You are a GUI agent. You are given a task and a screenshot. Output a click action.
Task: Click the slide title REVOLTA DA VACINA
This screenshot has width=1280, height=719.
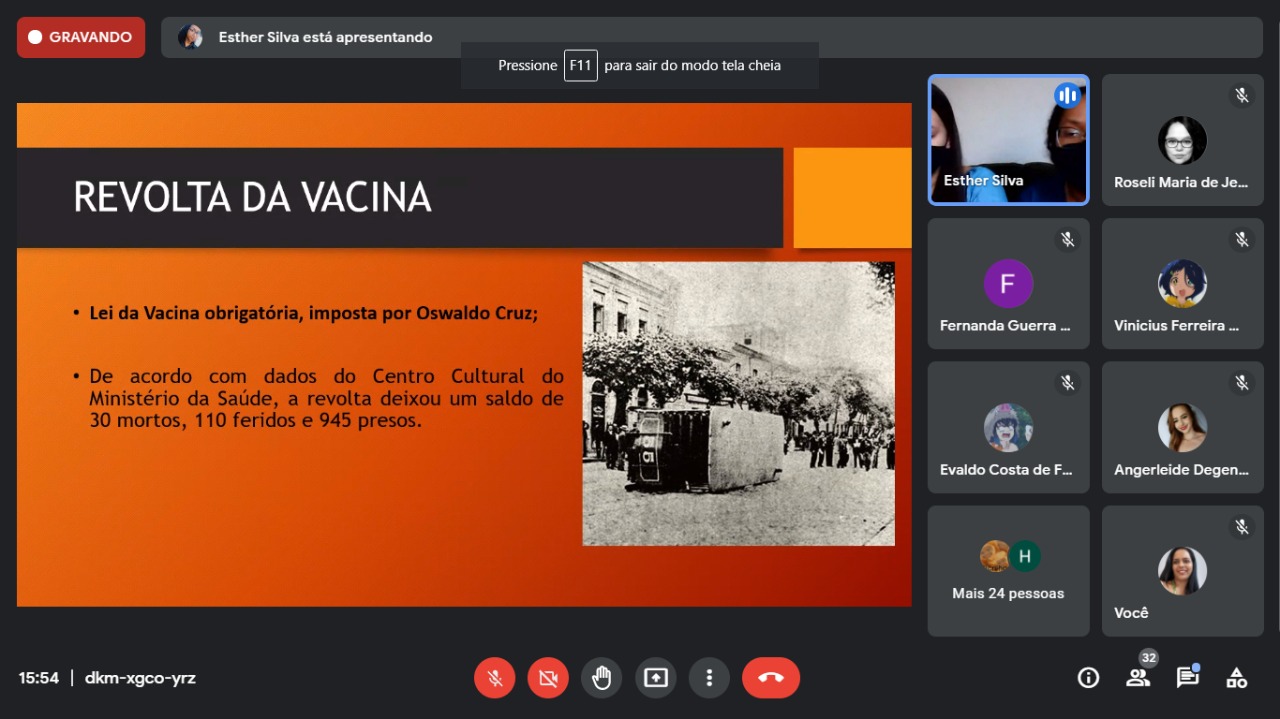click(252, 198)
